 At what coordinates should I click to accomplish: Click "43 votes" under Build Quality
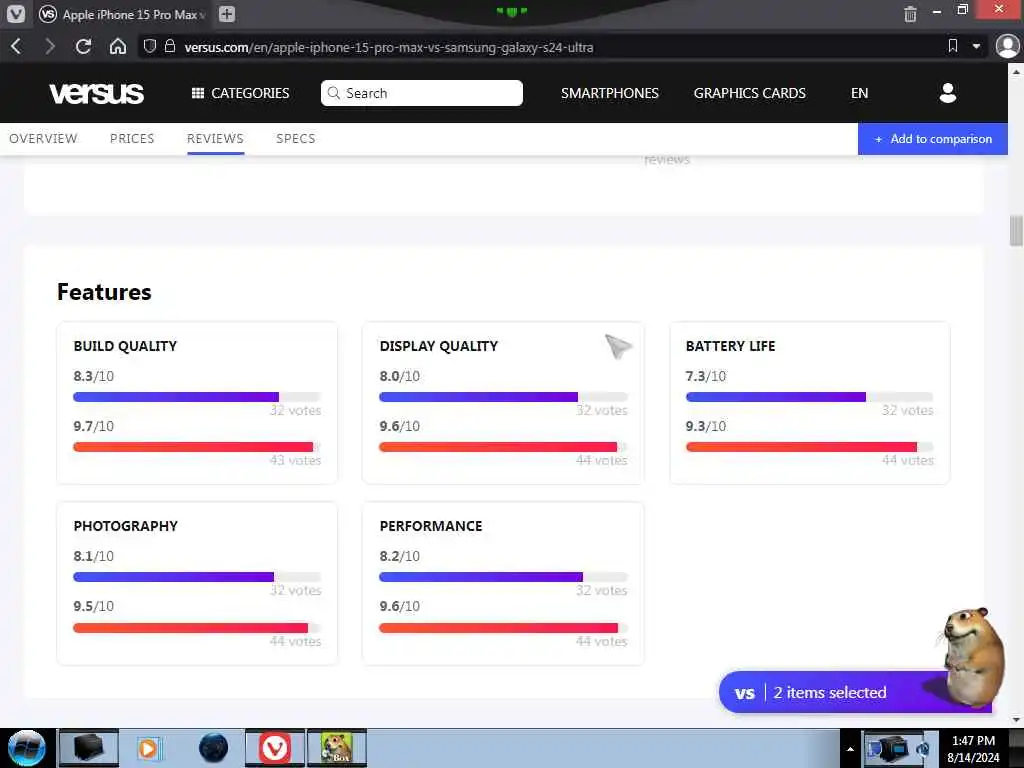pyautogui.click(x=295, y=460)
